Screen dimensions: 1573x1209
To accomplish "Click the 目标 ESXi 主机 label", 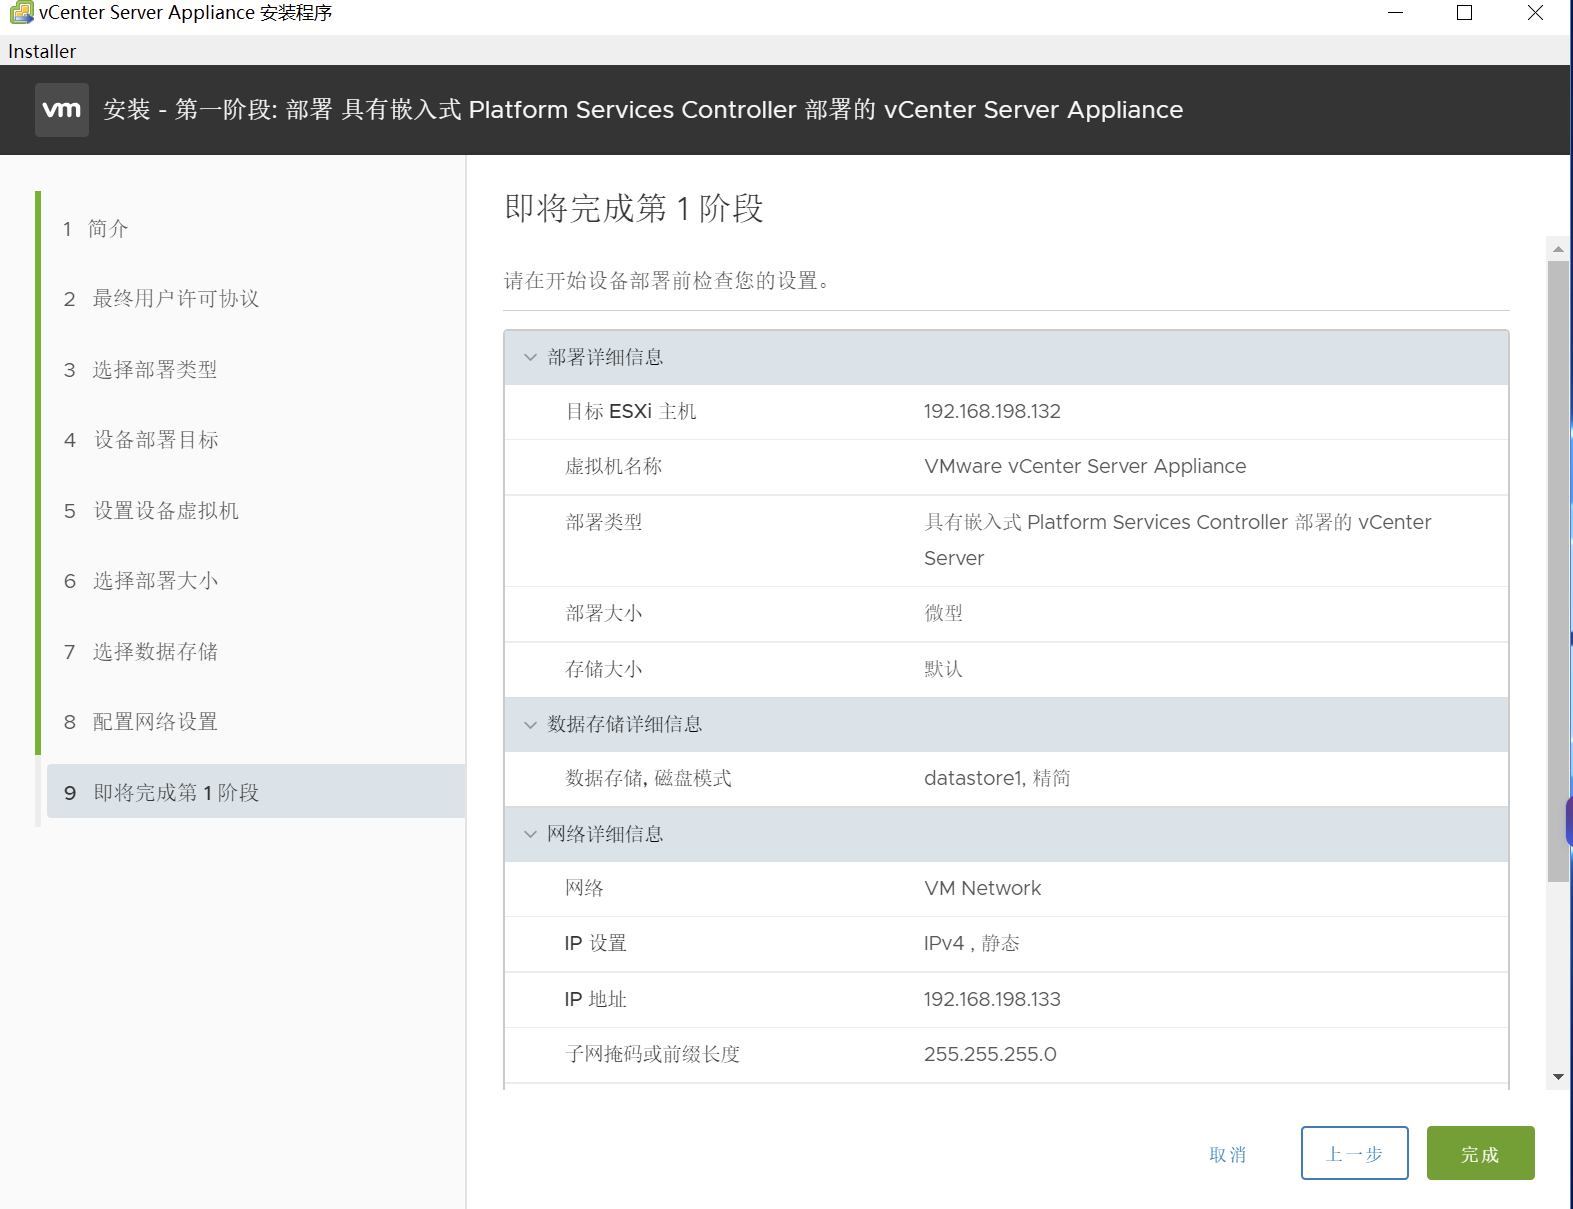I will (631, 411).
